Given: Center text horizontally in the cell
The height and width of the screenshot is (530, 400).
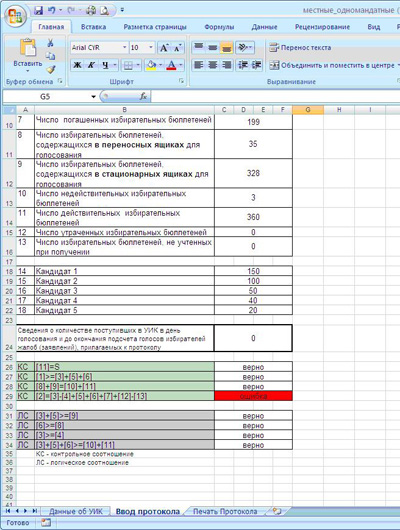Looking at the screenshot, I should click(213, 65).
